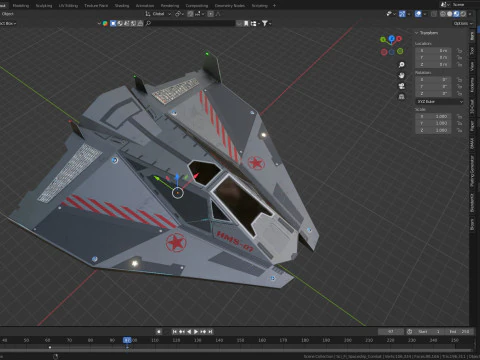Toggle X-ray mode icon

coord(433,14)
